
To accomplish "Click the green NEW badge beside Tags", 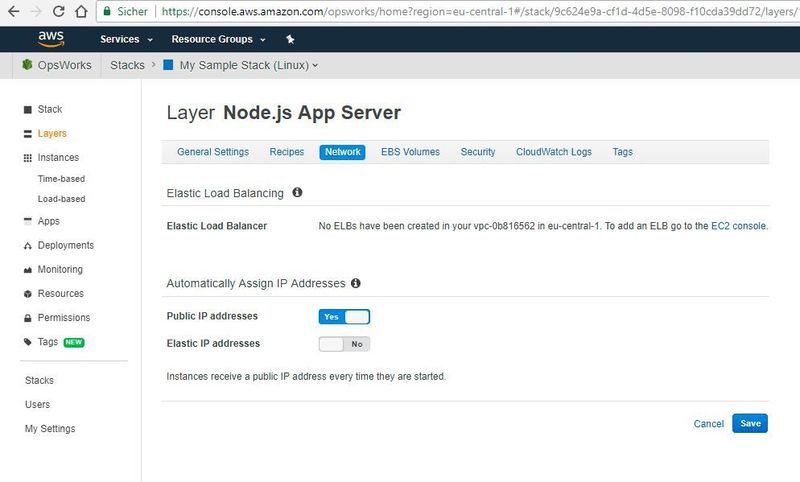I will click(74, 342).
